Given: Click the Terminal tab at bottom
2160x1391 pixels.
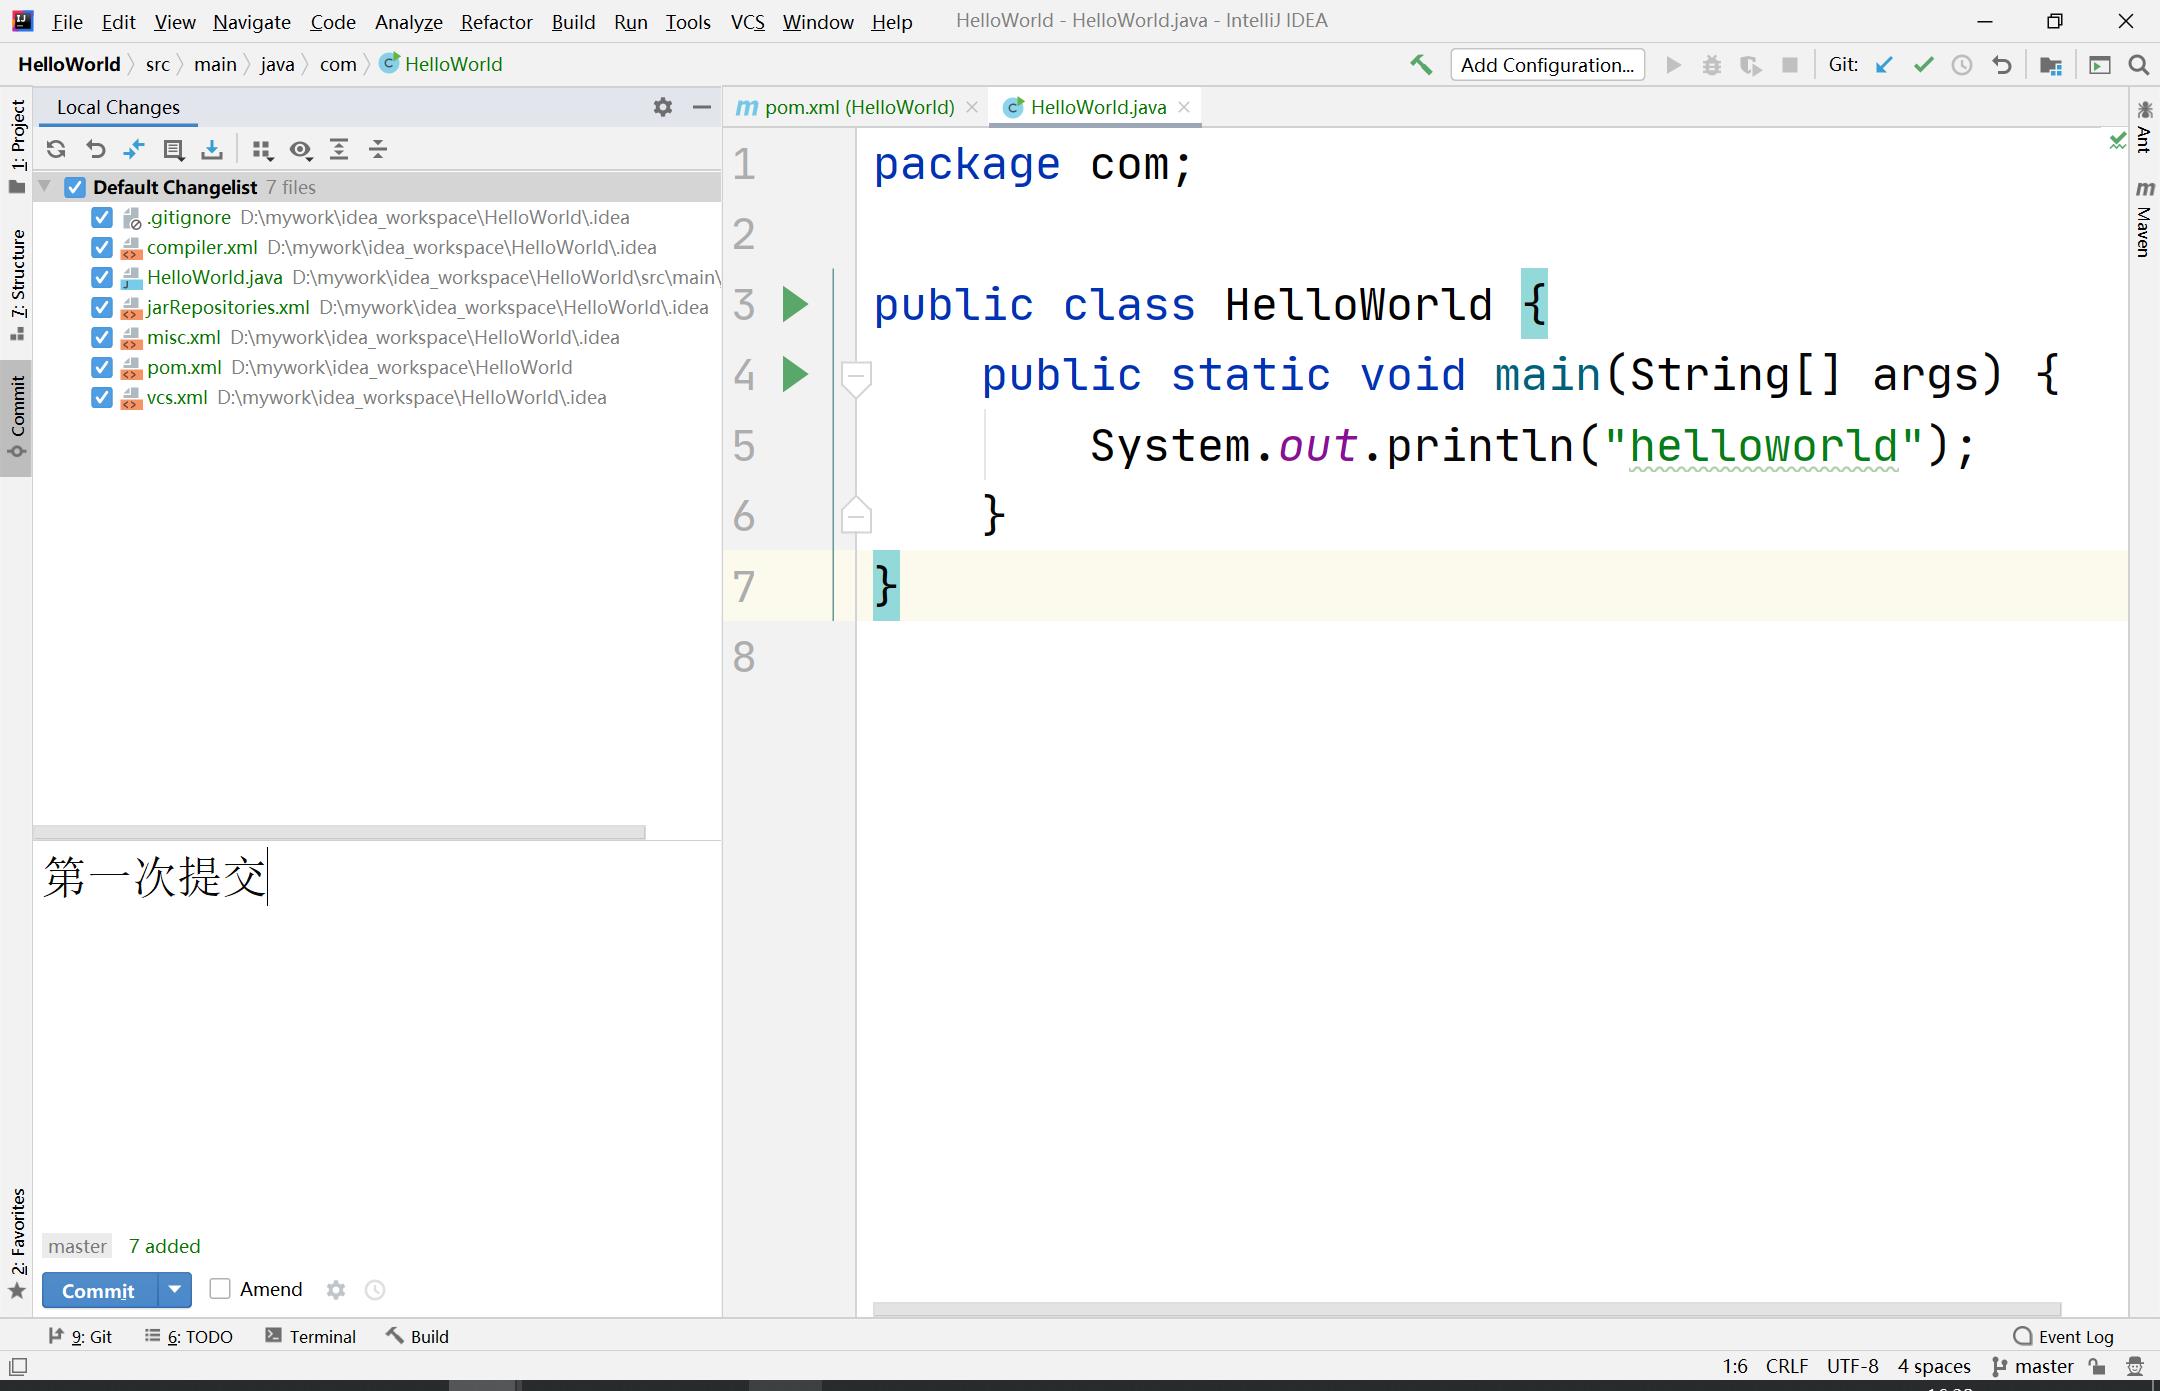Looking at the screenshot, I should tap(323, 1336).
